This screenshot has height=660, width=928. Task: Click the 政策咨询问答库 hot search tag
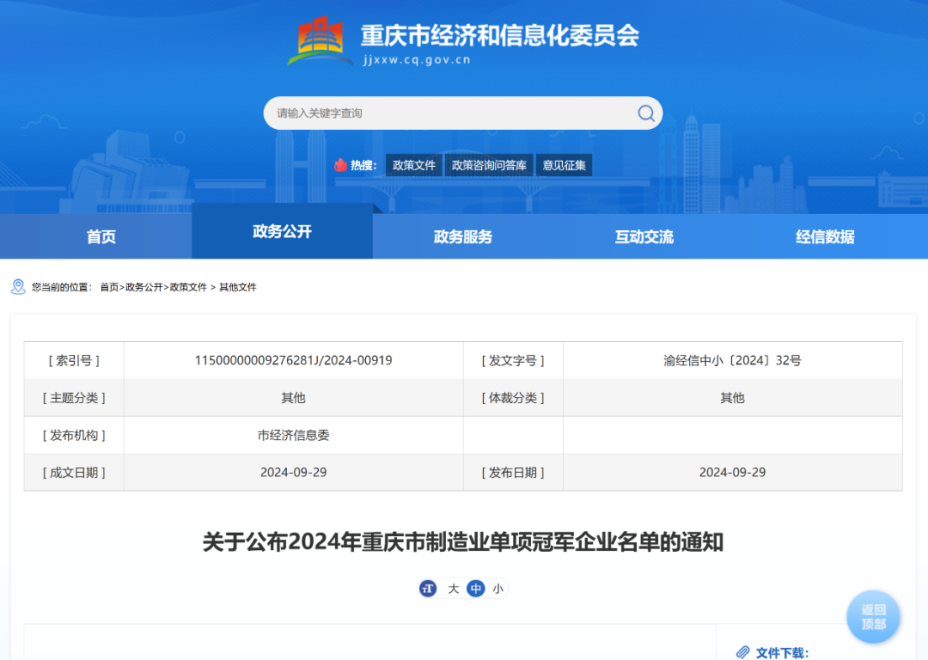pyautogui.click(x=489, y=165)
